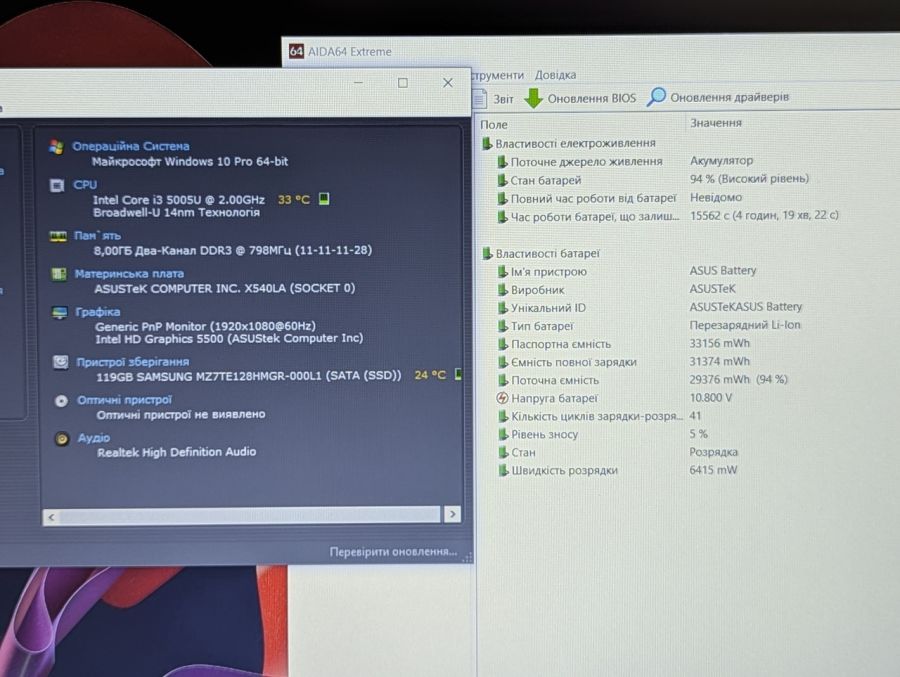The height and width of the screenshot is (677, 900).
Task: Select the Час роботи батареї, що залиш... icon
Action: [502, 216]
